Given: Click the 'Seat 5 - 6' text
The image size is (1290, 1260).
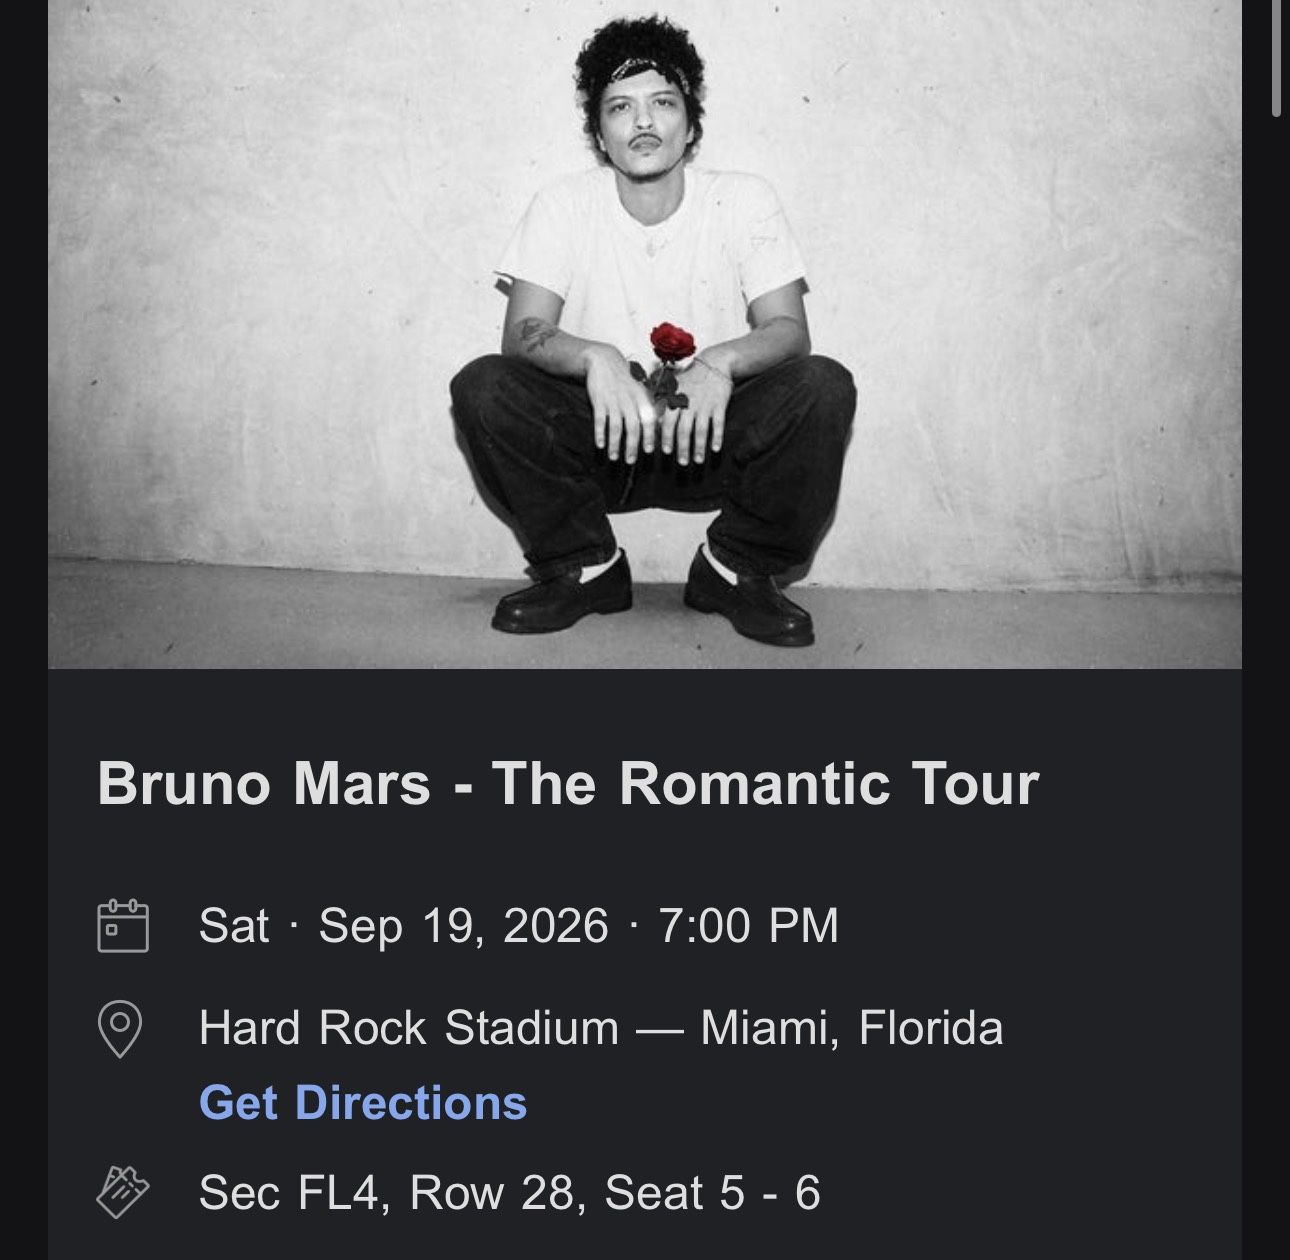Looking at the screenshot, I should tap(712, 1192).
